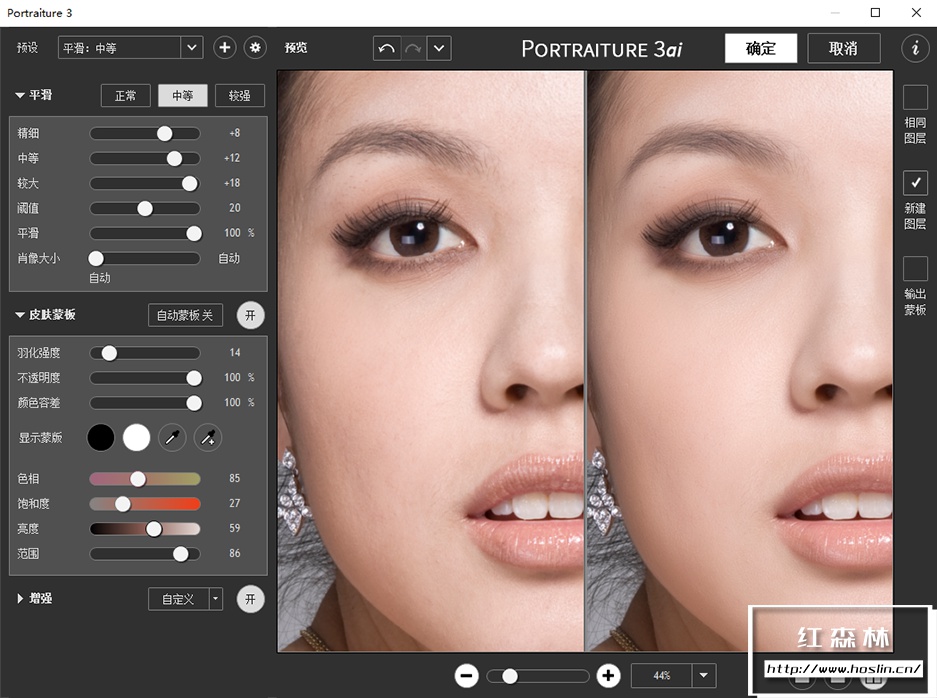Open preset settings gear icon
This screenshot has width=937, height=698.
tap(255, 48)
